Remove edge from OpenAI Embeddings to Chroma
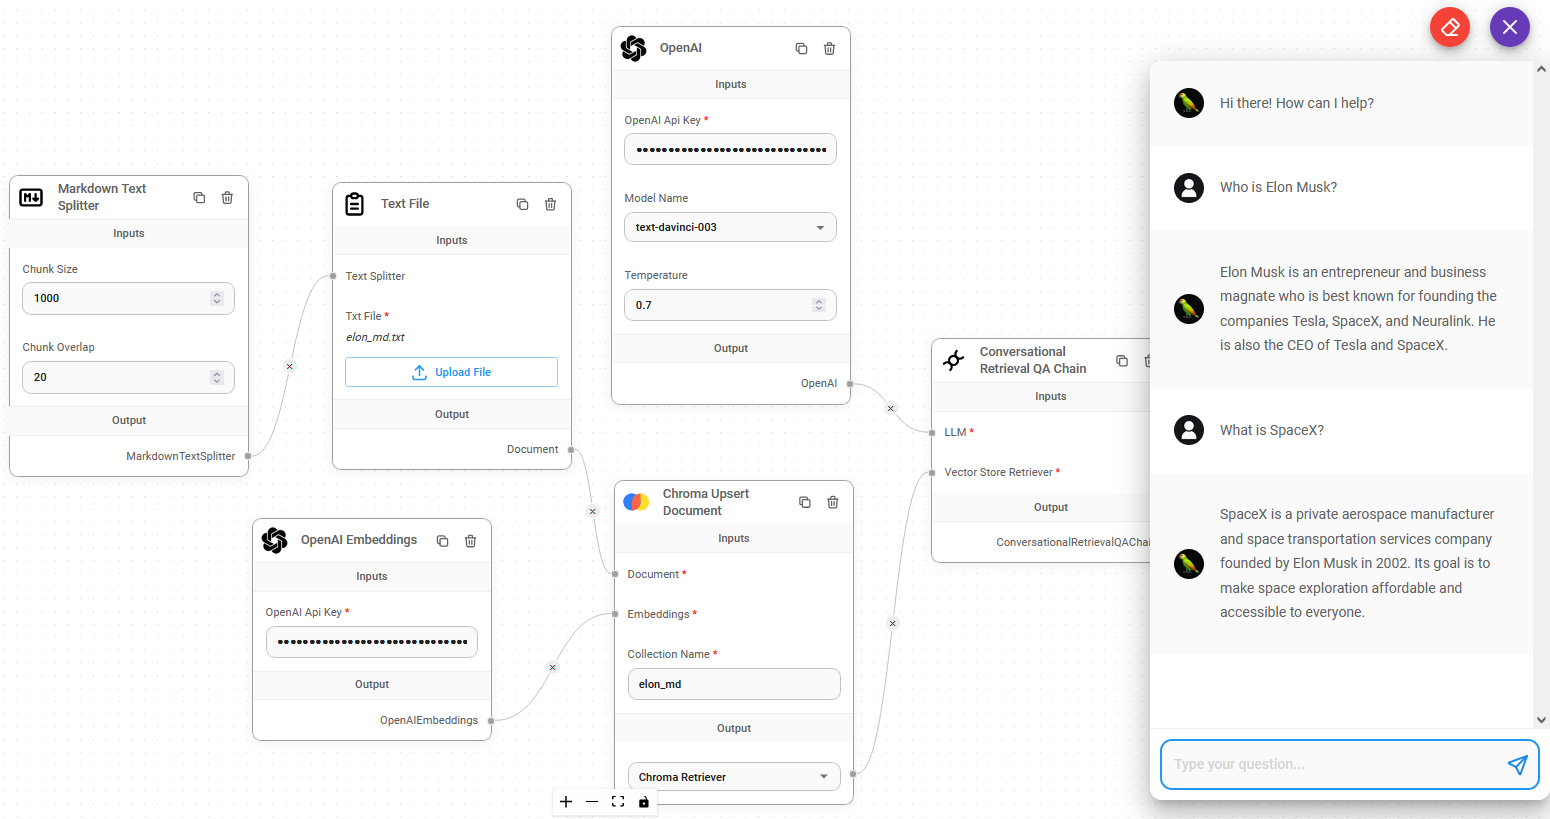This screenshot has height=819, width=1550. click(553, 667)
